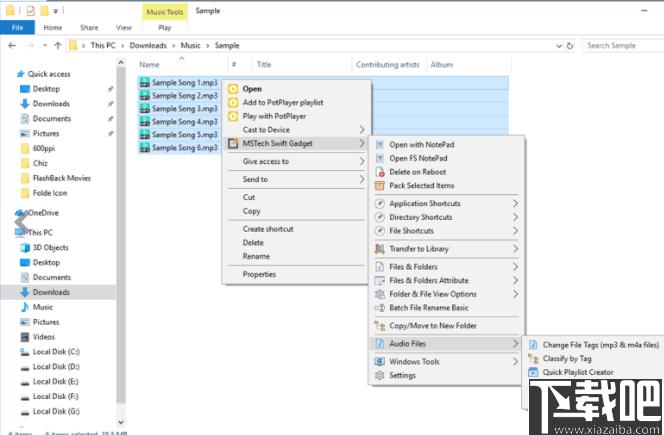Viewport: 664px width, 435px height.
Task: Open the Share ribbon tab
Action: (x=88, y=28)
